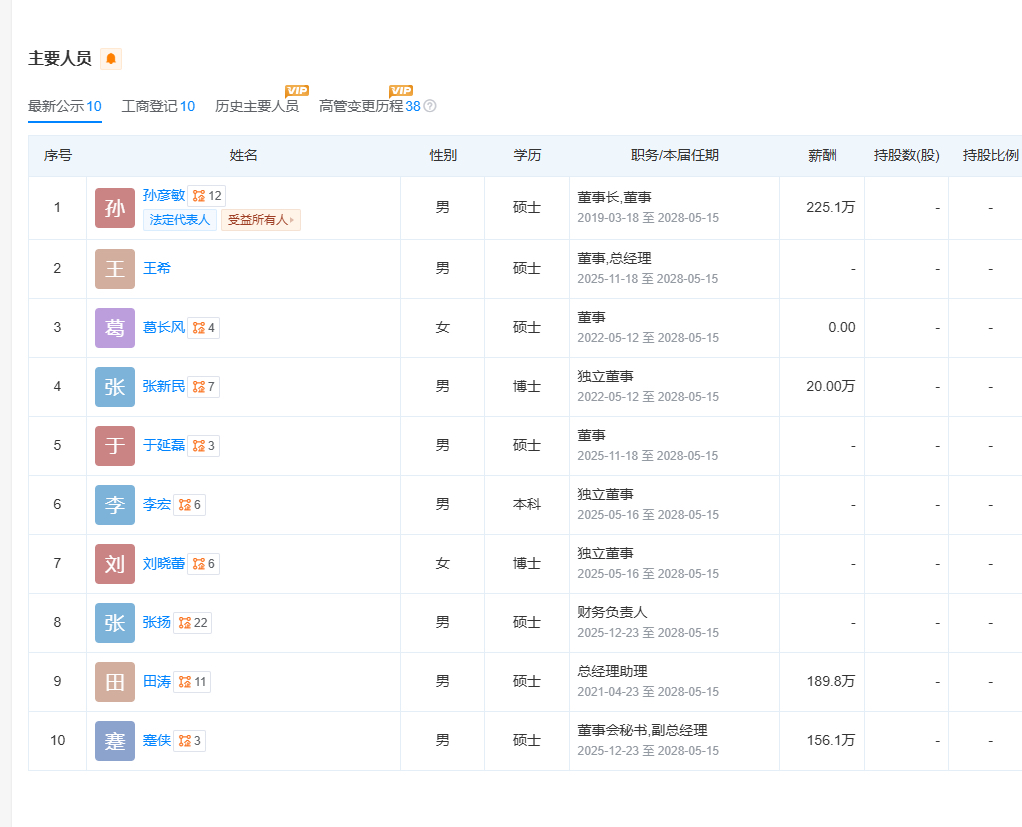The image size is (1022, 827).
Task: Click the 法定代表人 tag
Action: click(x=179, y=220)
